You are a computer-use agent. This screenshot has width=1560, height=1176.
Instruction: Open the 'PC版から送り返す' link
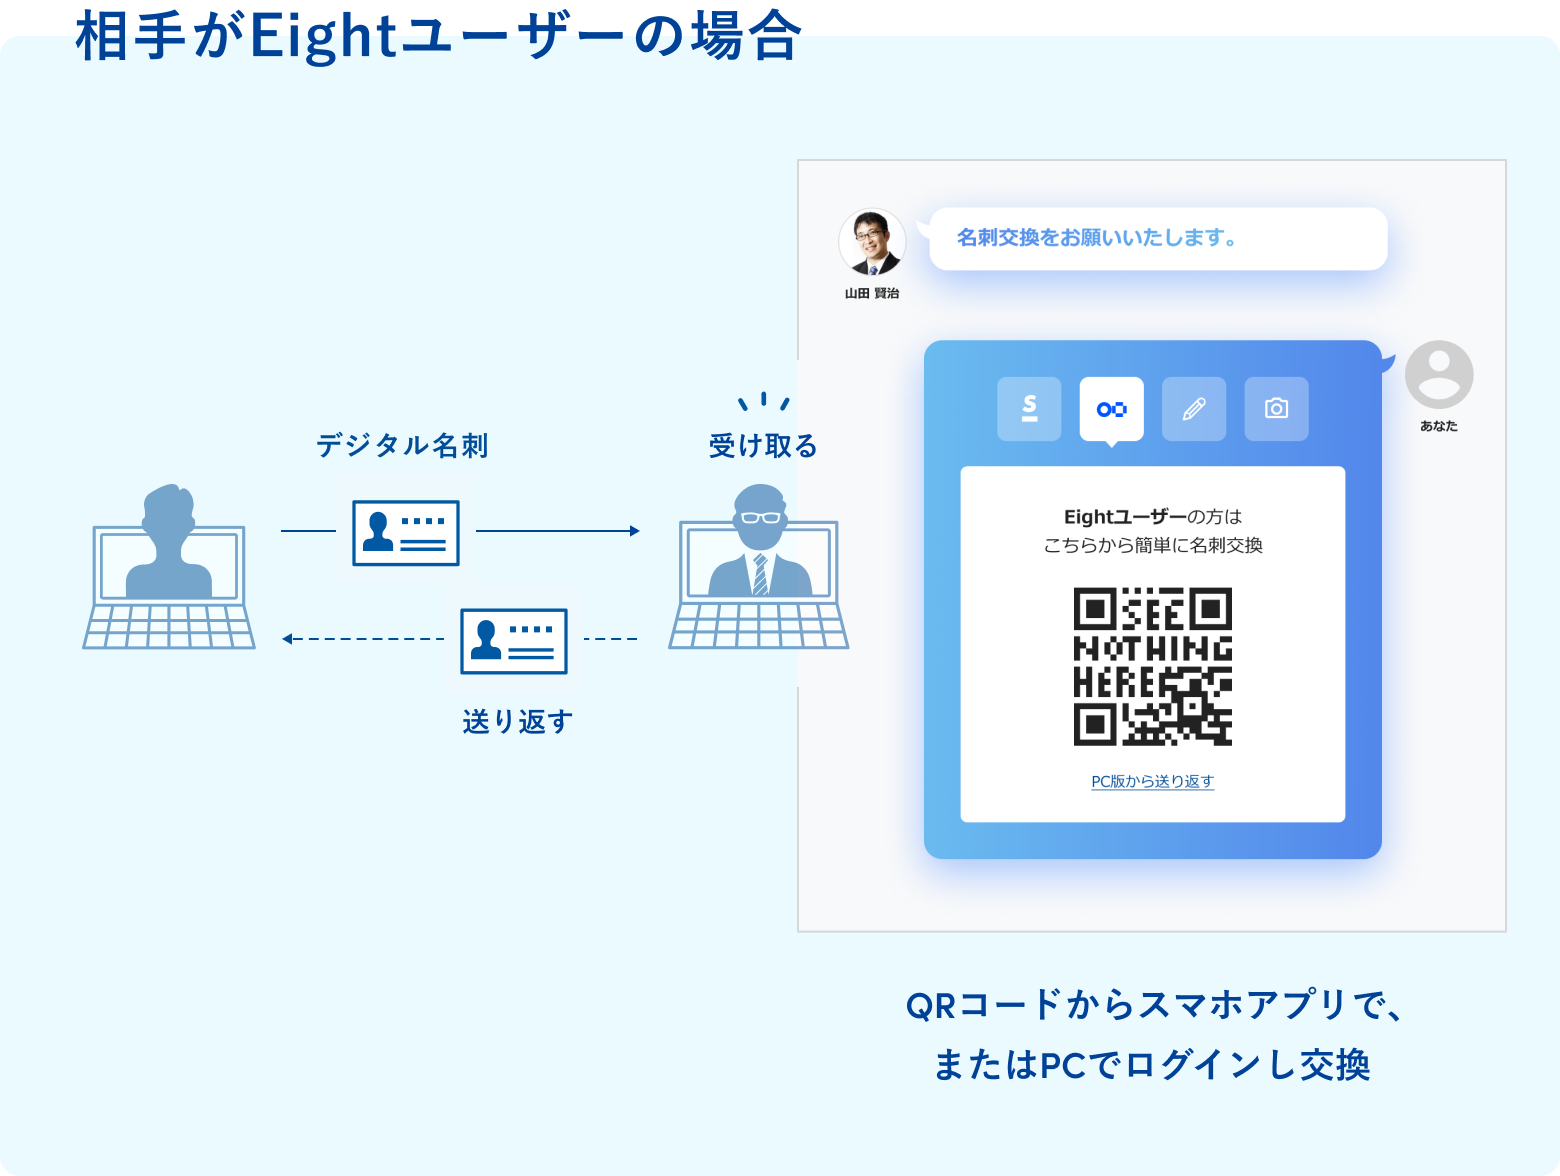(1152, 781)
